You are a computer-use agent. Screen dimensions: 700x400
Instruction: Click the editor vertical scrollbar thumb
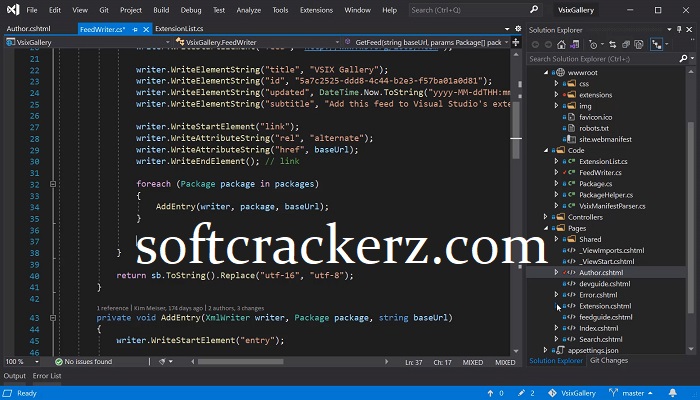coord(516,129)
